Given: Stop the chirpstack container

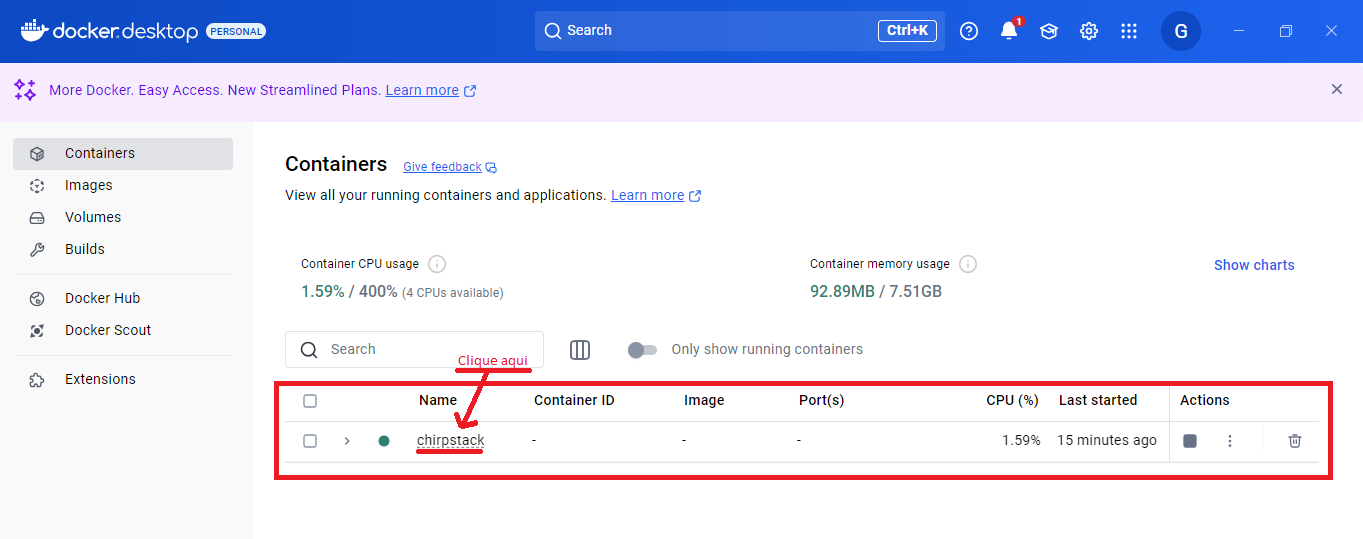Looking at the screenshot, I should coord(1190,441).
